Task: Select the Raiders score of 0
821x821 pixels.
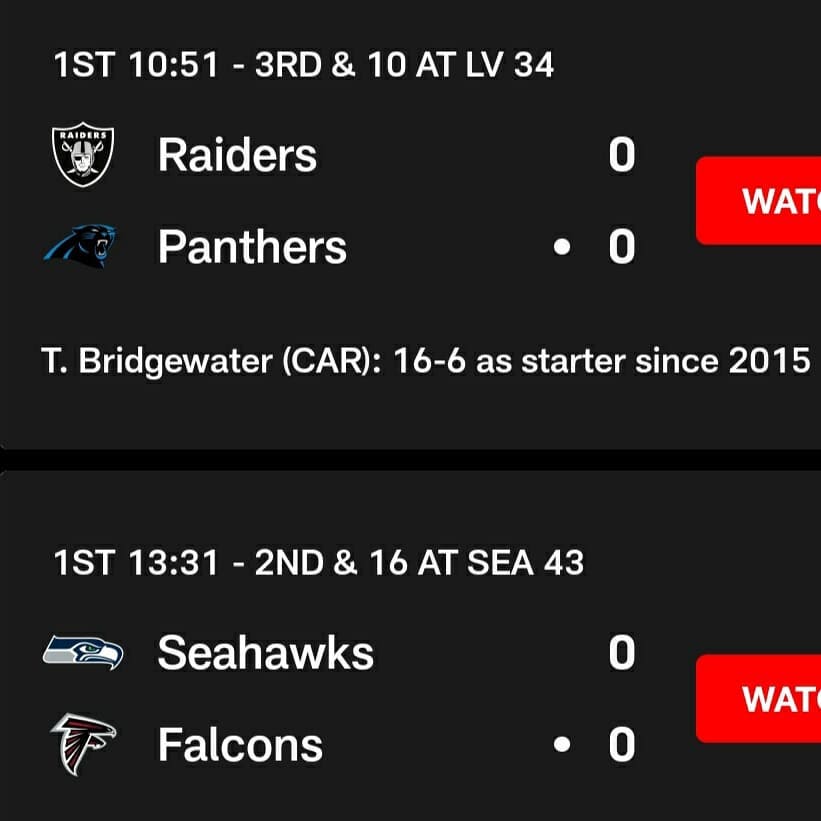Action: pos(622,155)
